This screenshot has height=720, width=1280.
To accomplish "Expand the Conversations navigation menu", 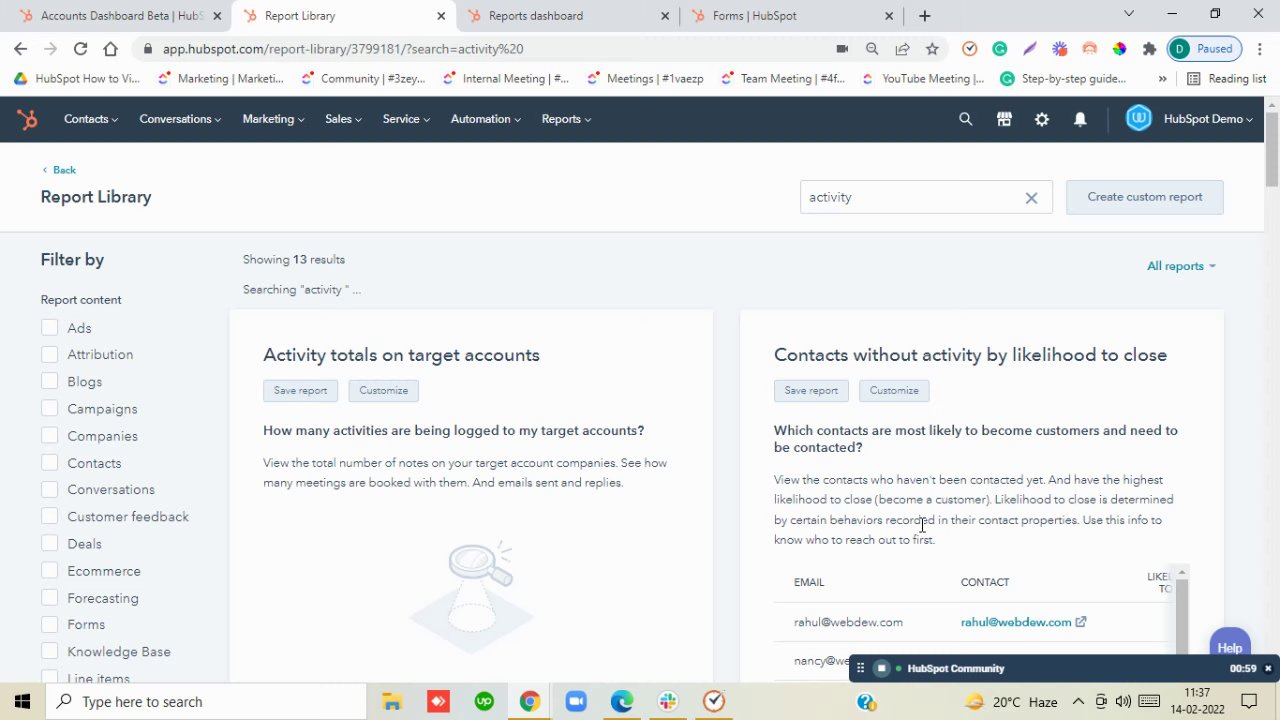I will click(180, 119).
